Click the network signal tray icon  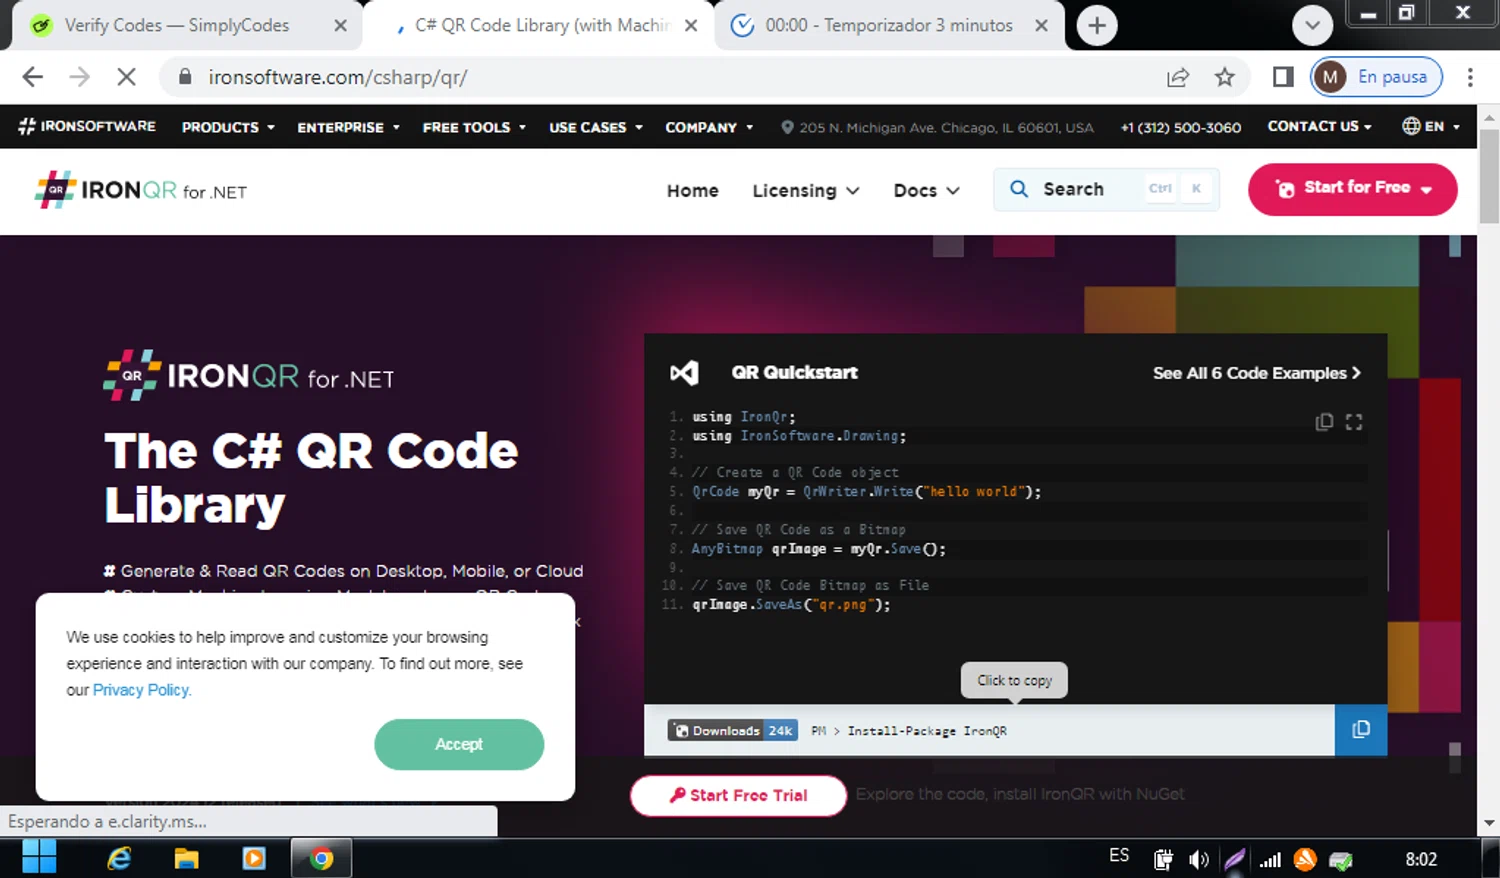(x=1270, y=859)
